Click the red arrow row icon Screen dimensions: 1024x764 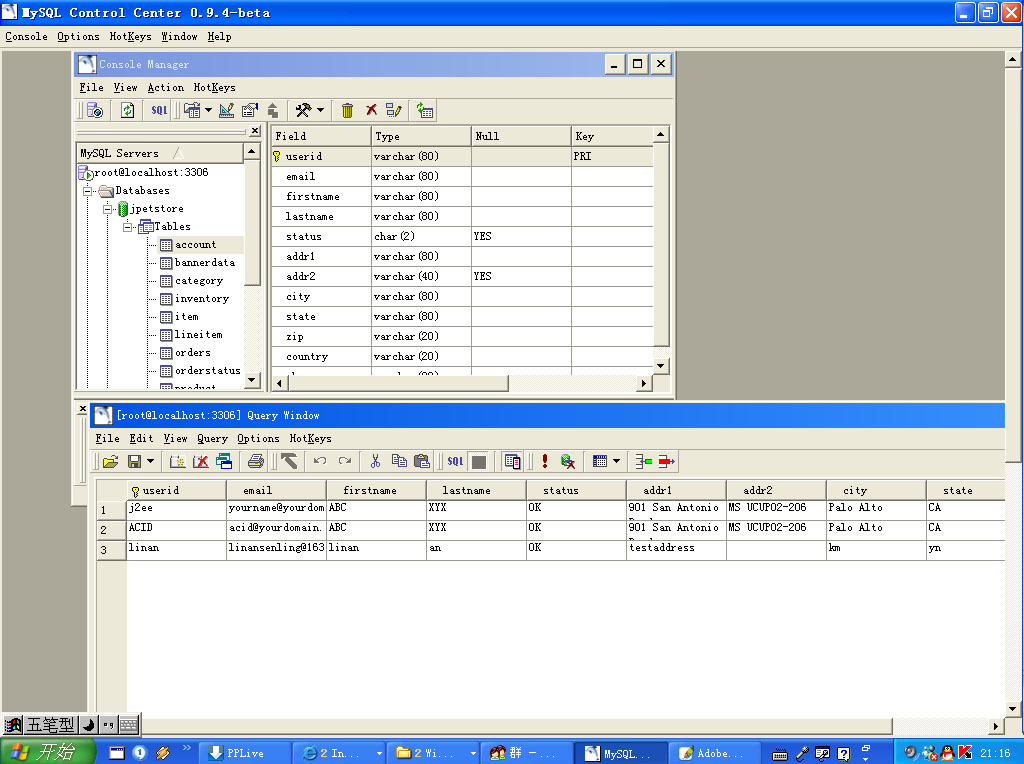tap(667, 462)
